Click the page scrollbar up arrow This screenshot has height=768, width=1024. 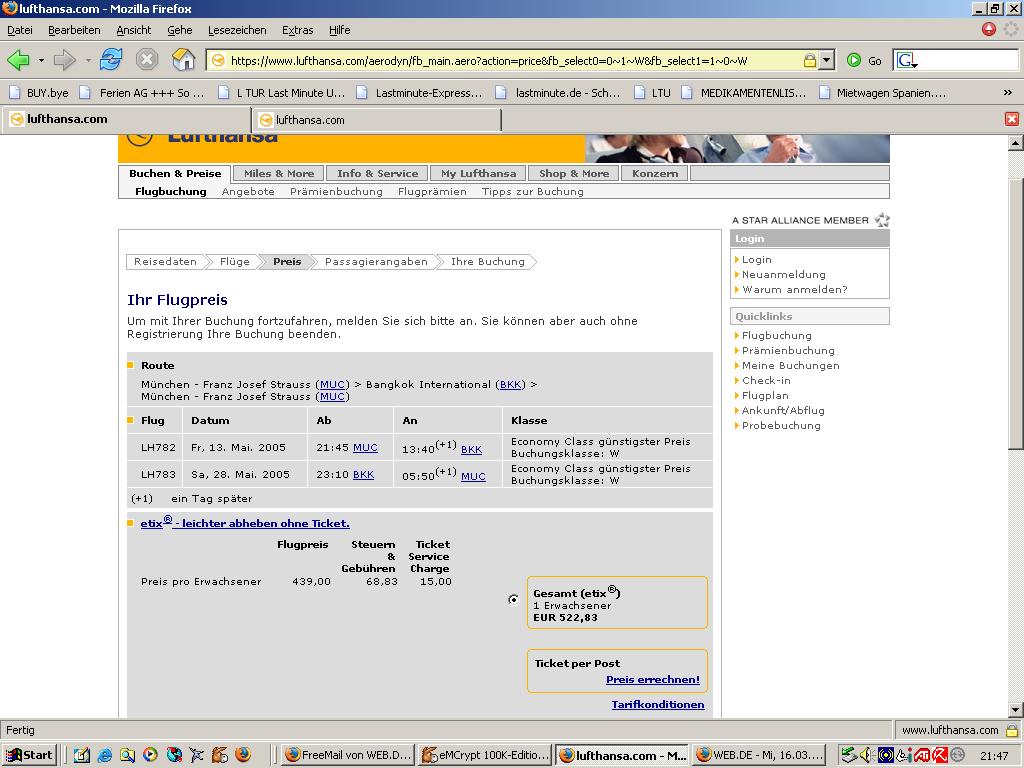click(1016, 143)
